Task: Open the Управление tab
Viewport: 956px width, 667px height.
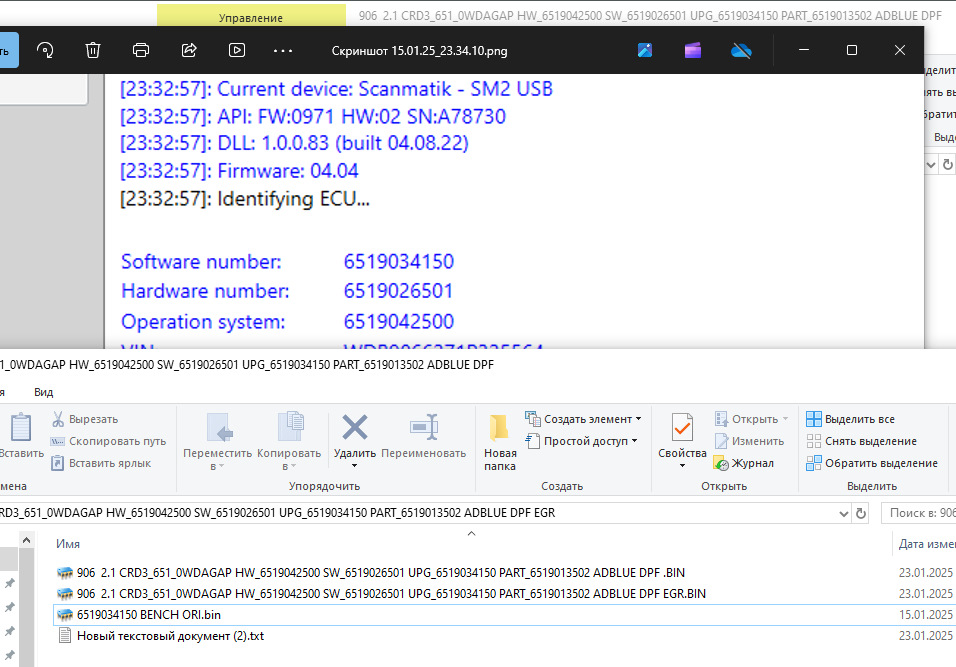Action: [x=250, y=17]
